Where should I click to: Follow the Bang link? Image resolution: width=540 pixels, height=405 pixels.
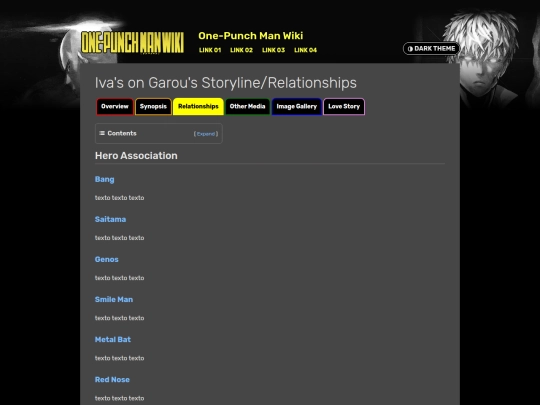pos(104,179)
